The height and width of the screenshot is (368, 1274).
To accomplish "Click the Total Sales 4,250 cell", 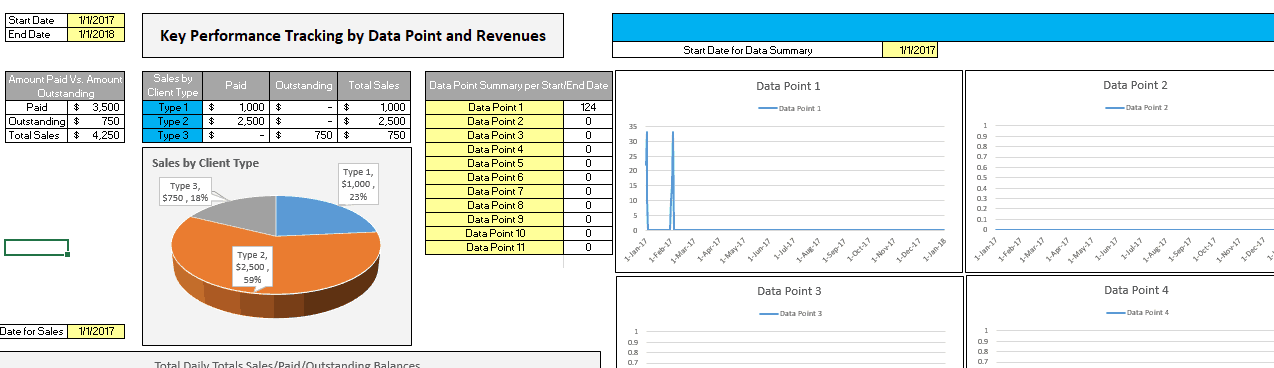I will point(96,135).
